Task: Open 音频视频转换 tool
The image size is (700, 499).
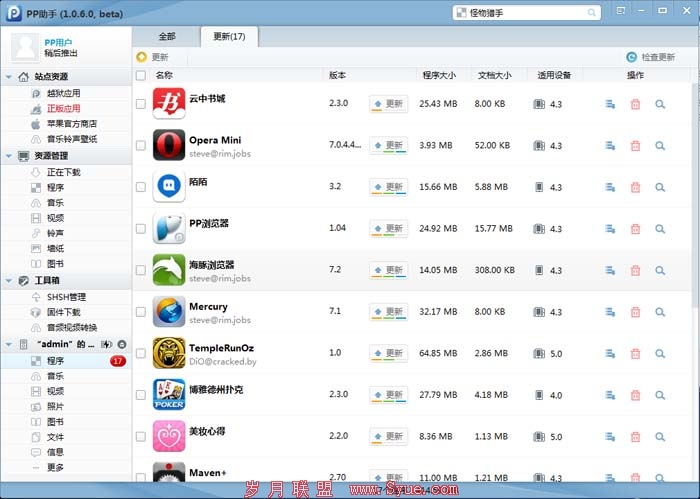Action: click(71, 327)
